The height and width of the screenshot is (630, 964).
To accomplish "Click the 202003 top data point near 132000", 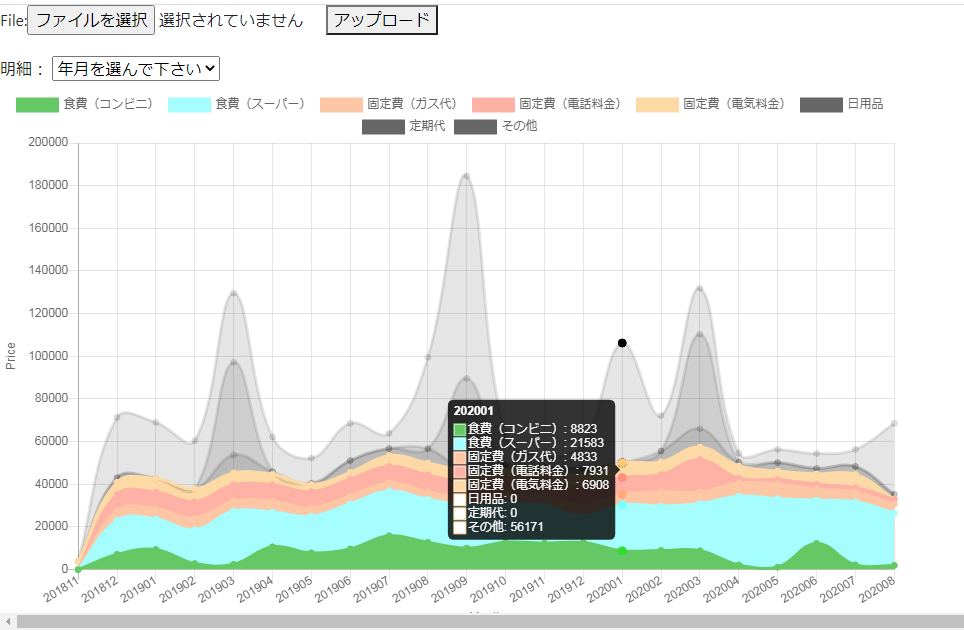I will pyautogui.click(x=700, y=288).
